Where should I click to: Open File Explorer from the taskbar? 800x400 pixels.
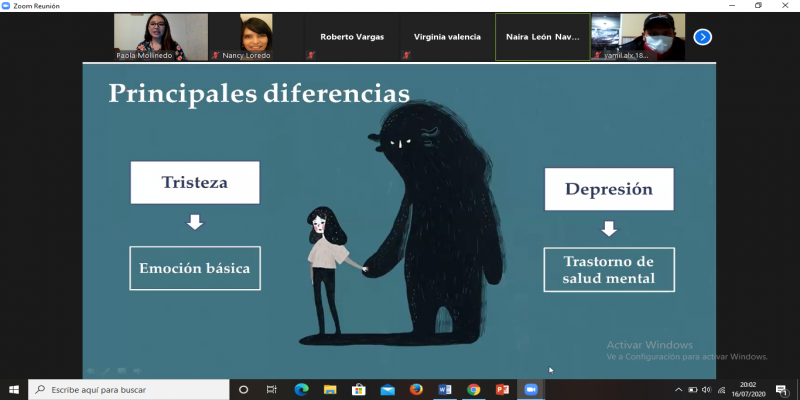(x=330, y=390)
